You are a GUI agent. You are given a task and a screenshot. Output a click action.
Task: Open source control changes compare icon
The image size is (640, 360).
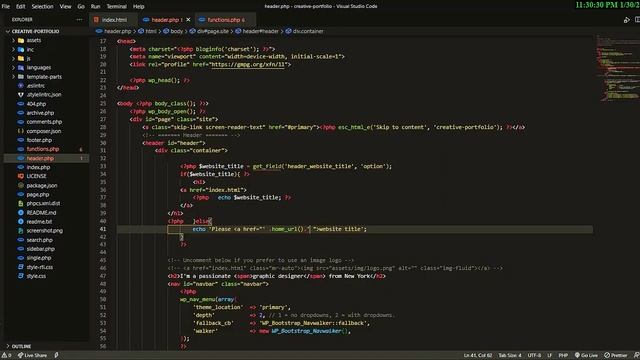[627, 20]
